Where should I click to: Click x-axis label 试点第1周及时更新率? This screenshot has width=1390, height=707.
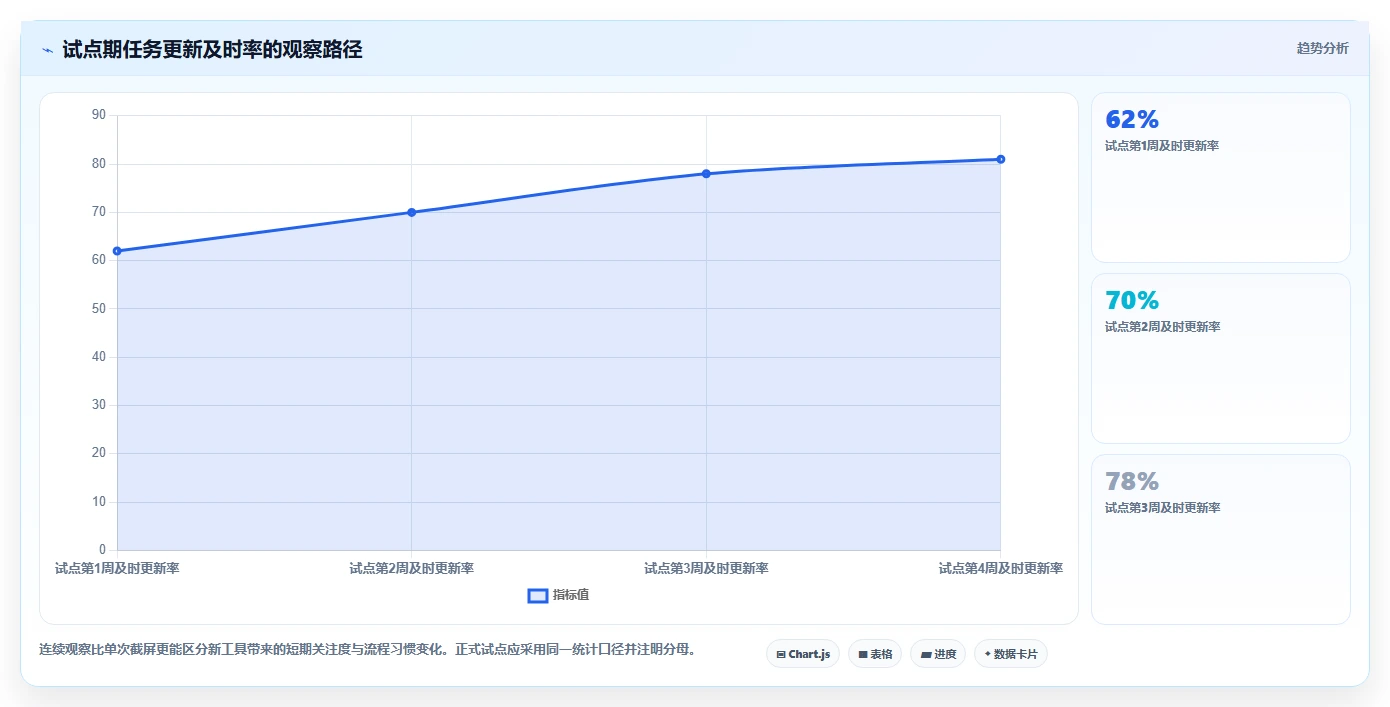[117, 568]
